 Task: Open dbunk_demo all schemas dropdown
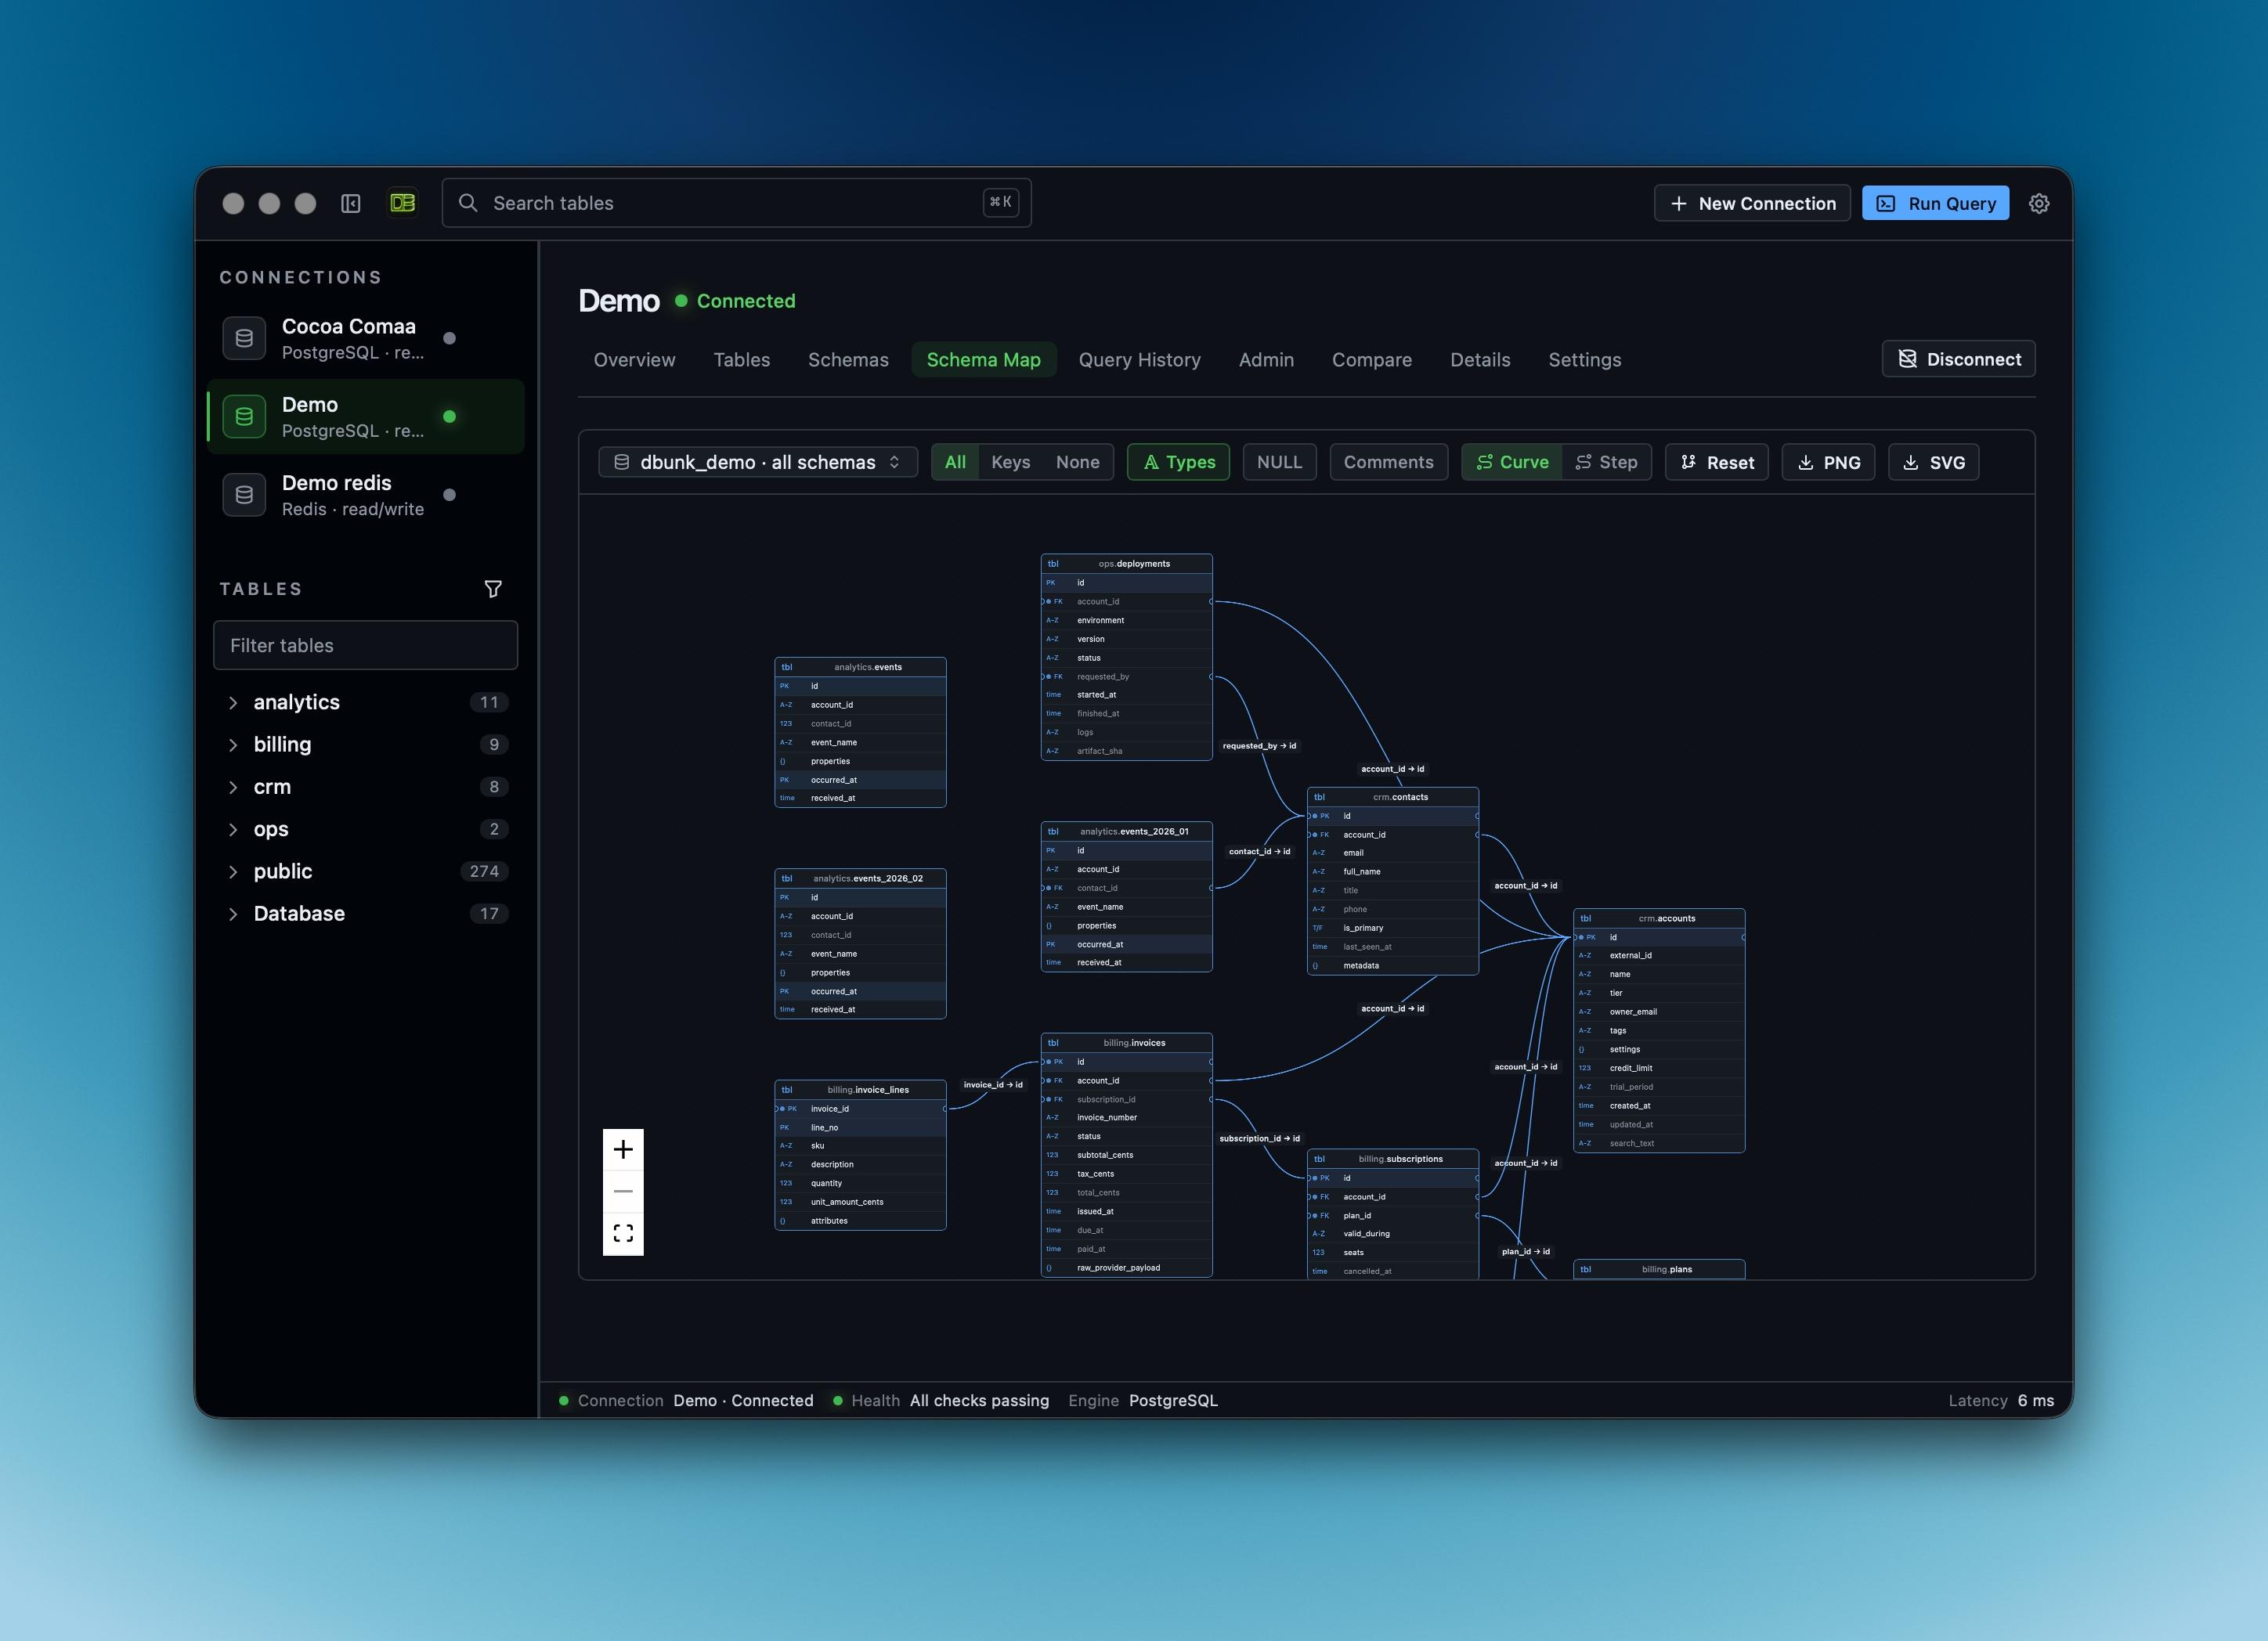pyautogui.click(x=758, y=462)
